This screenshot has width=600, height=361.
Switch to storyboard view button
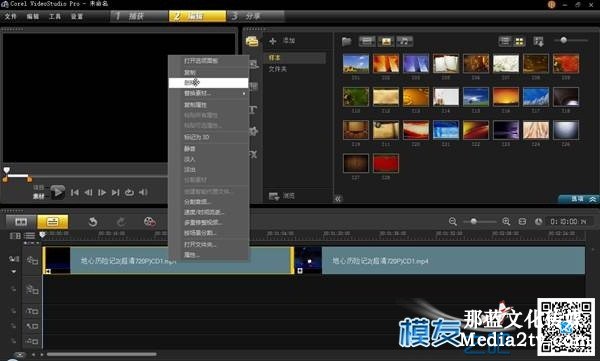(21, 221)
